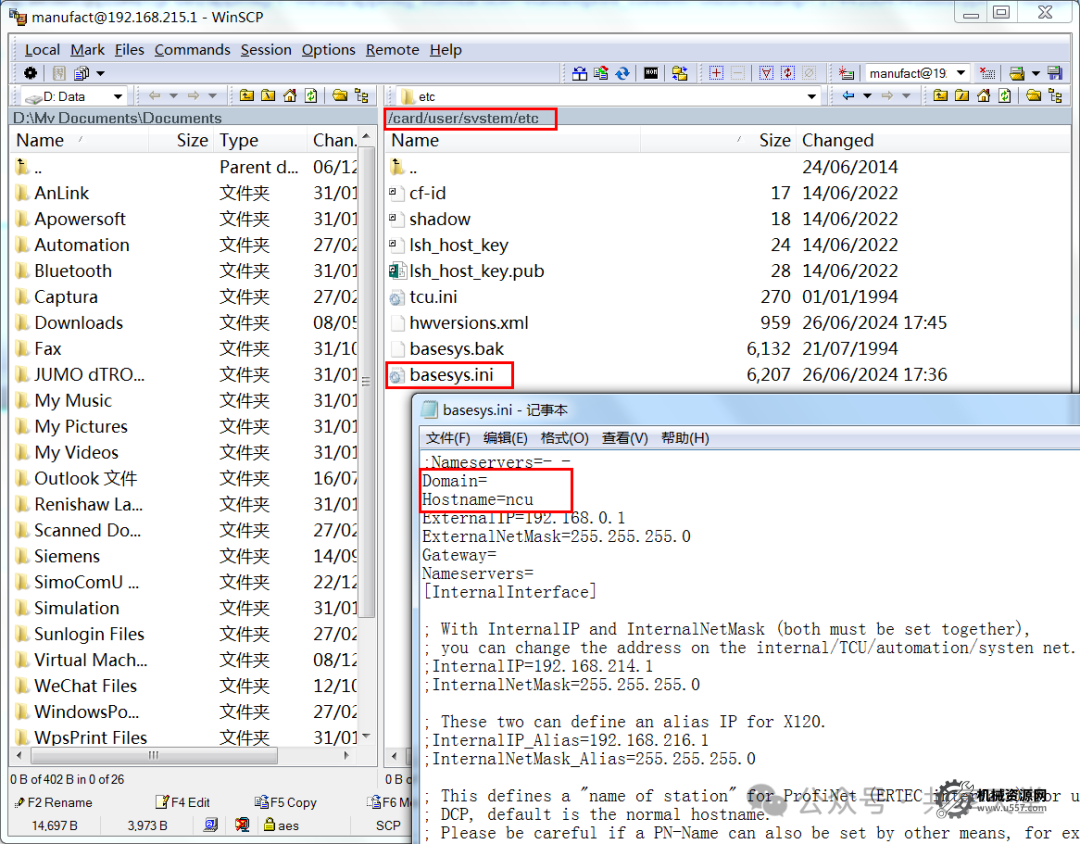Click the new session icon

pos(847,73)
